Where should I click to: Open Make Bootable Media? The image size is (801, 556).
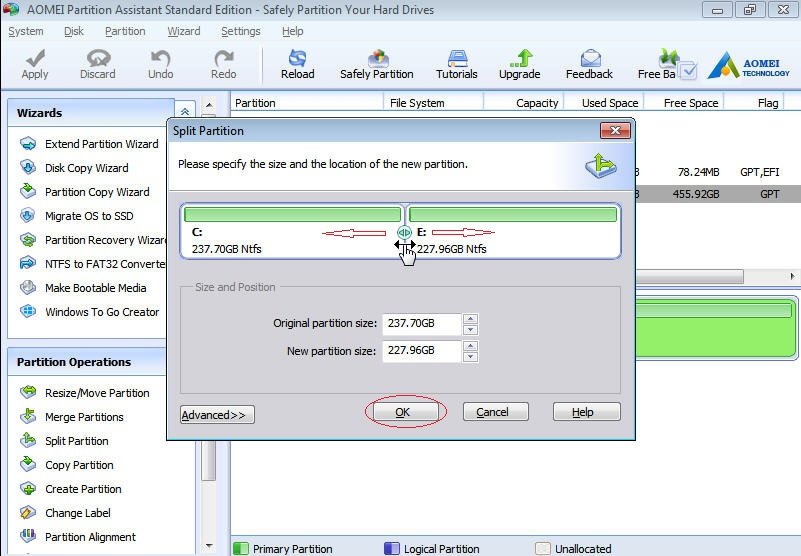[x=83, y=288]
